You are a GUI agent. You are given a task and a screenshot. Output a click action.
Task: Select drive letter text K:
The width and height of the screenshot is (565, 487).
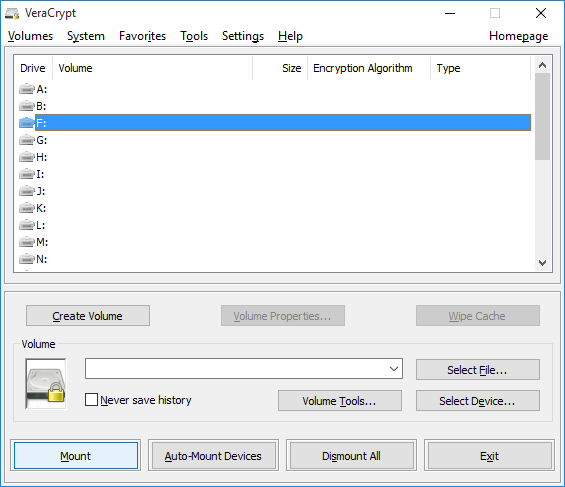point(41,208)
